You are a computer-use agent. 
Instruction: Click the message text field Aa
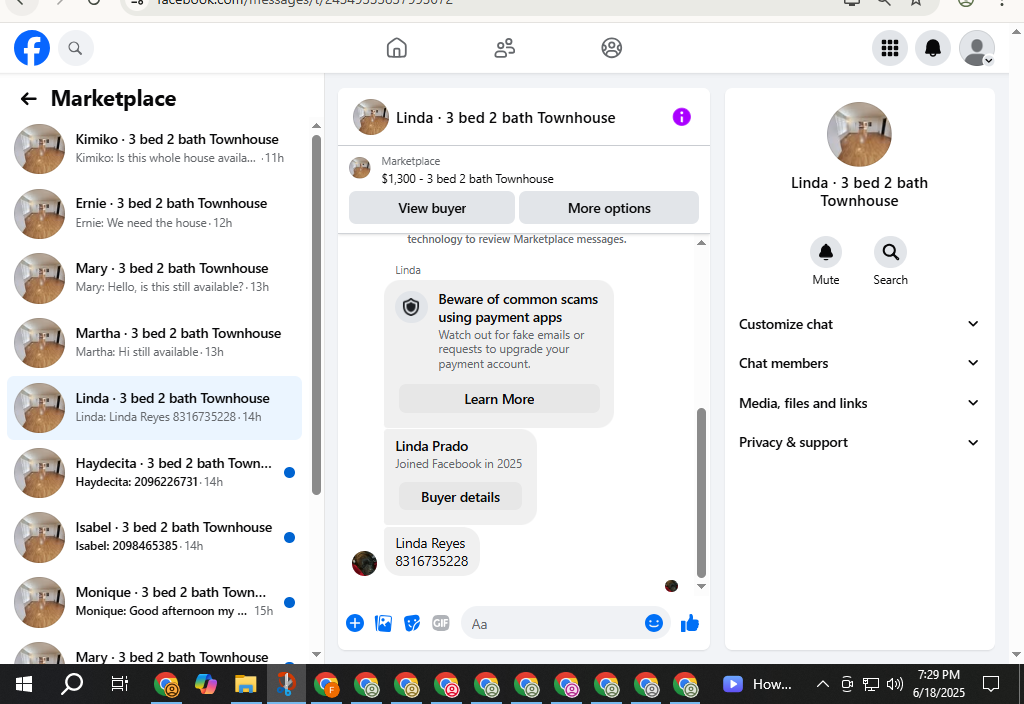[x=552, y=624]
